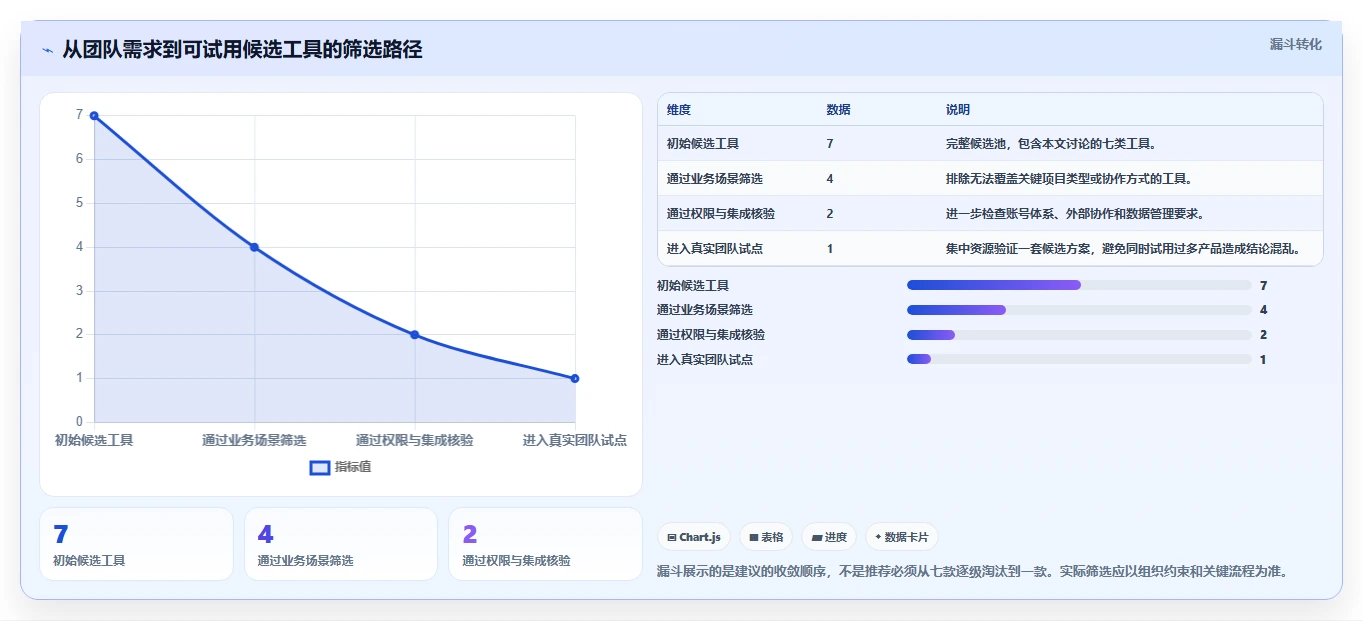This screenshot has height=621, width=1363.
Task: Click the 表格 tag chip
Action: click(765, 537)
